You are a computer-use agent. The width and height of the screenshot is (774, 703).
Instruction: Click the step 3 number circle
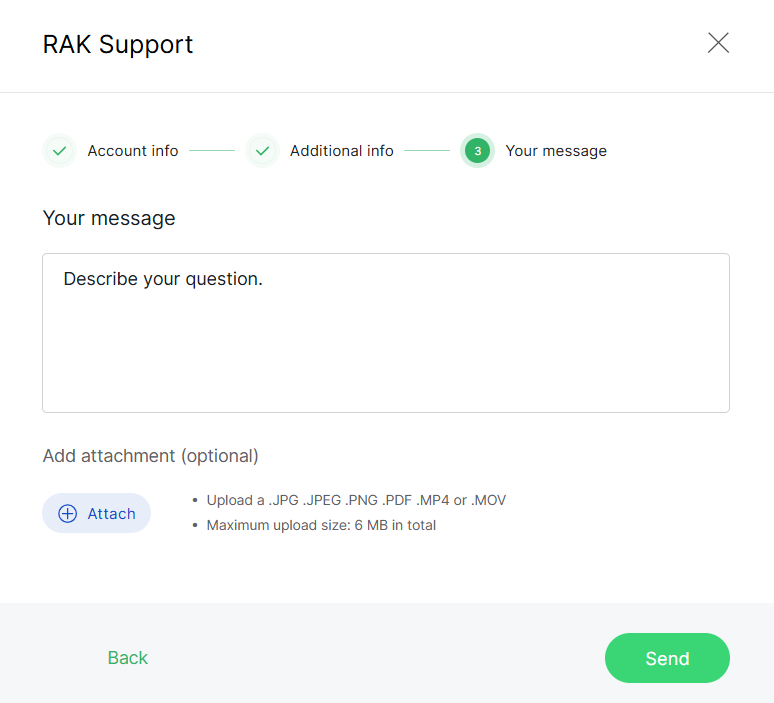(477, 151)
